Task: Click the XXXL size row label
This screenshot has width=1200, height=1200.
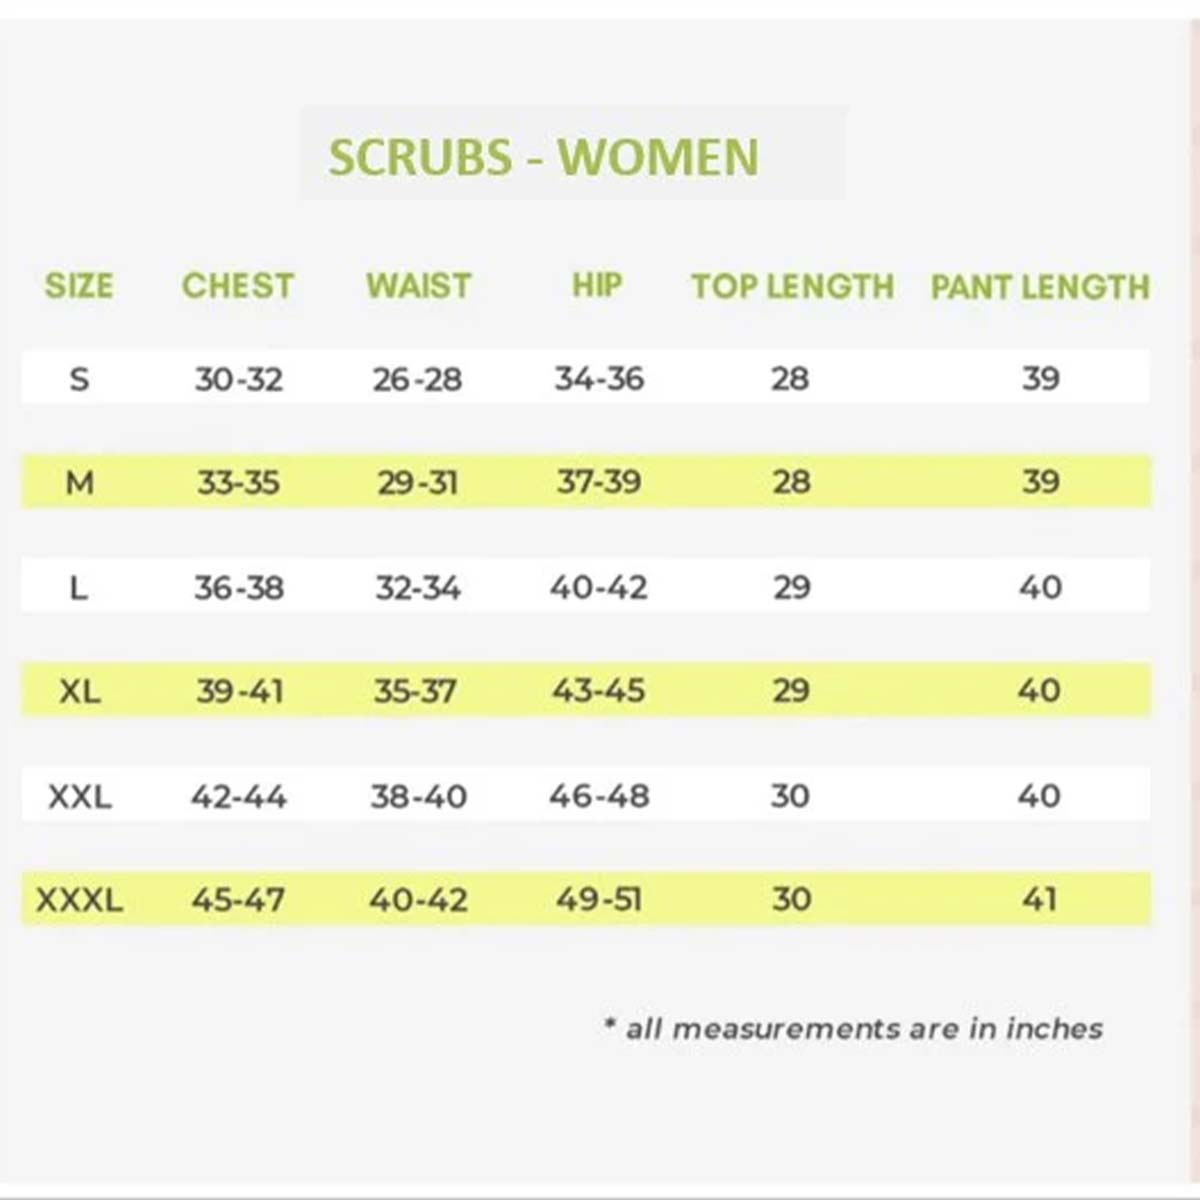Action: point(79,900)
